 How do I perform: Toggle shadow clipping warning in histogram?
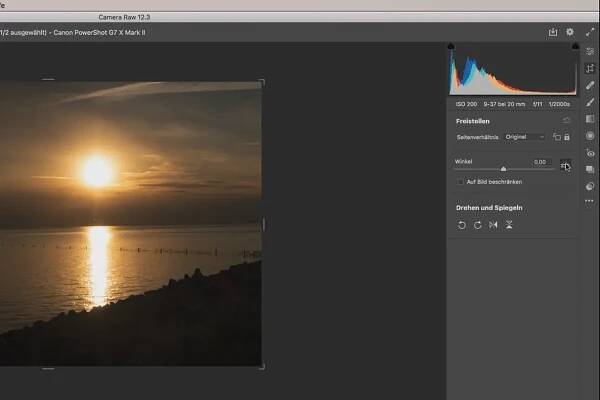(451, 47)
